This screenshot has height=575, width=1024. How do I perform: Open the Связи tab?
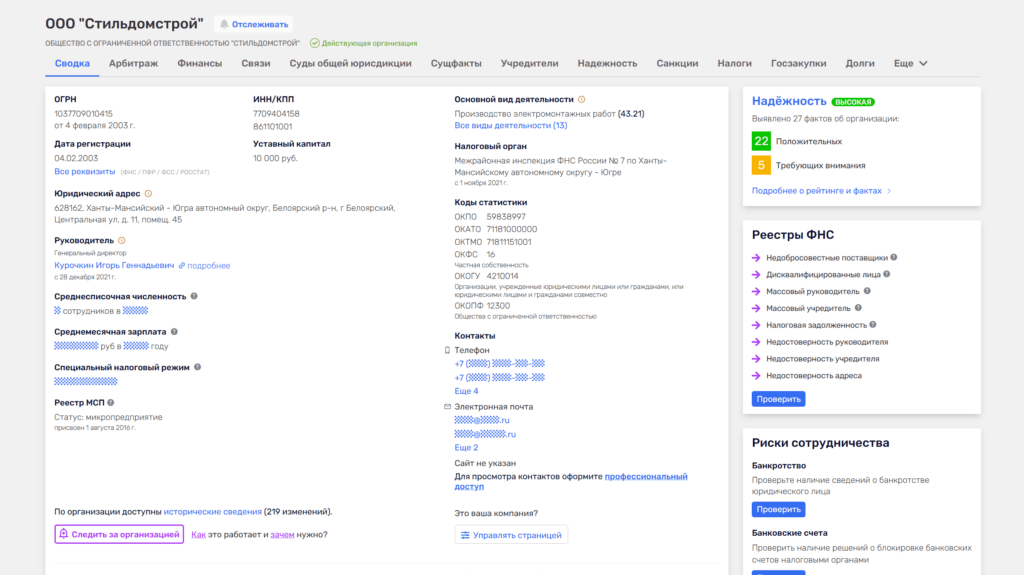pyautogui.click(x=256, y=63)
